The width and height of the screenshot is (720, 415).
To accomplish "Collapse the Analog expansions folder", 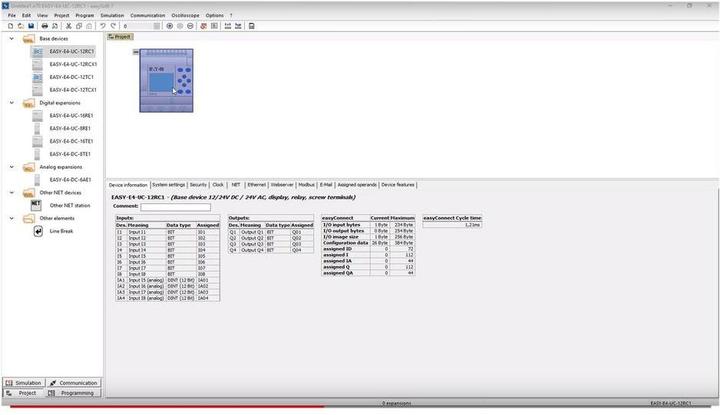I will click(12, 167).
